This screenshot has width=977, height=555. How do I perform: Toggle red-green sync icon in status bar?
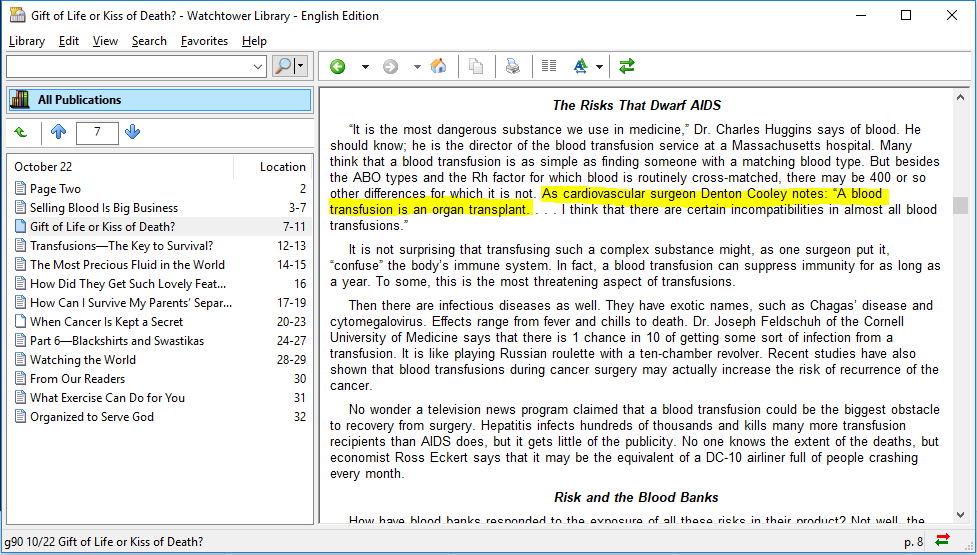[942, 541]
